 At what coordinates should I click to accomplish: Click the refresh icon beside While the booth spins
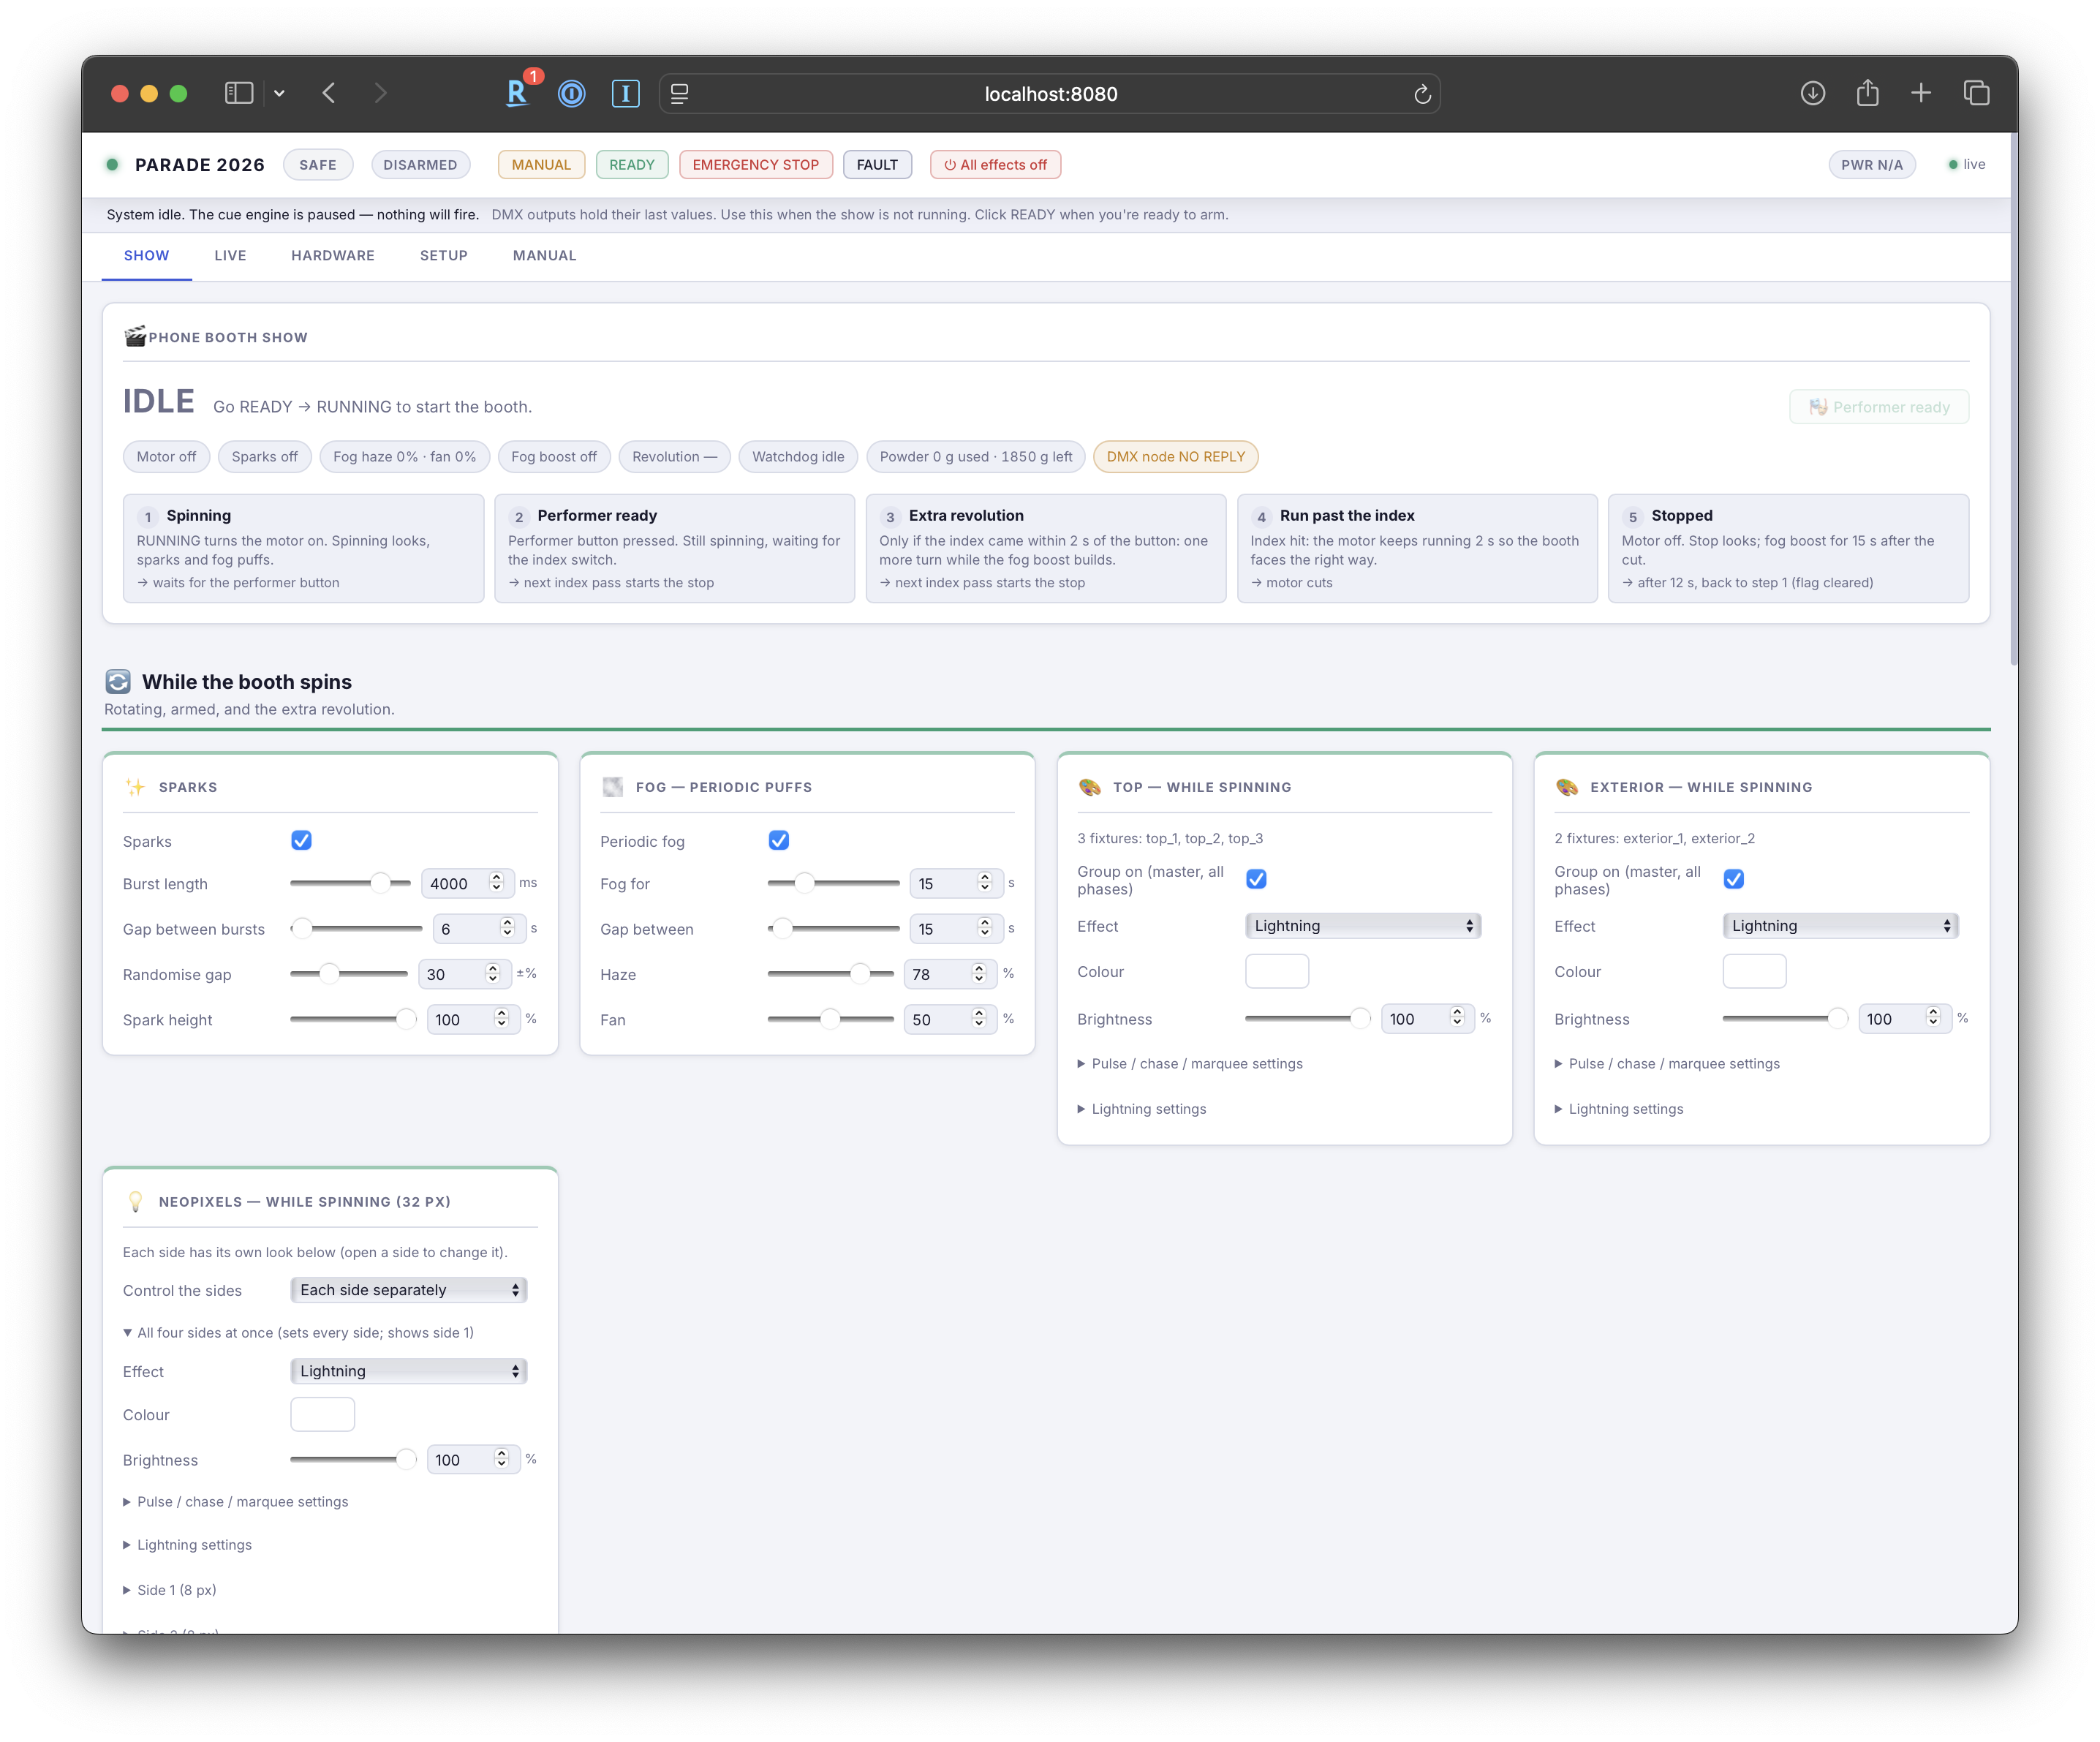point(118,682)
